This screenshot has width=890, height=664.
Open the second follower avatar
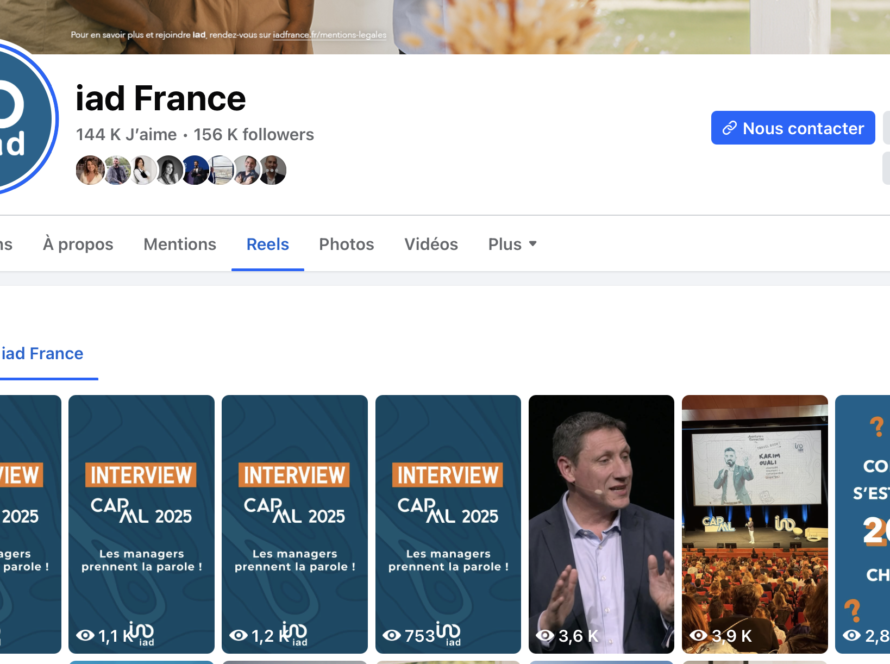tap(117, 170)
